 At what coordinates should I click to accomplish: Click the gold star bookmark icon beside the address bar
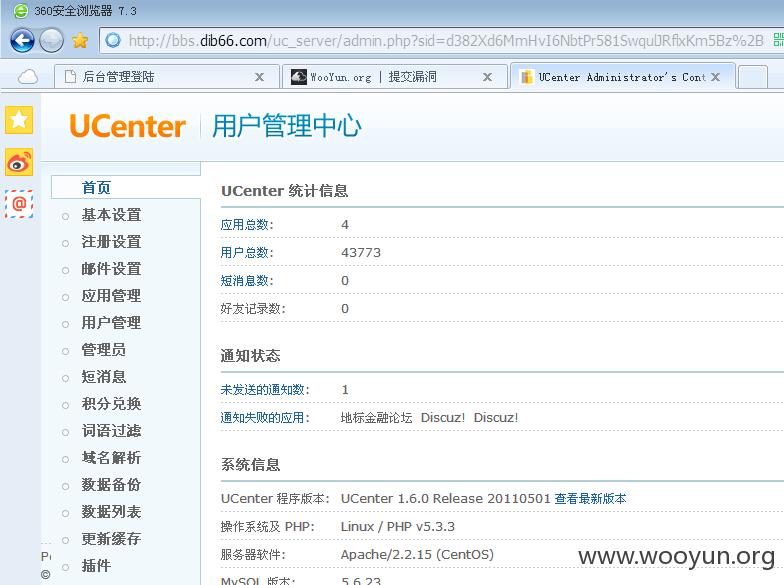coord(80,40)
